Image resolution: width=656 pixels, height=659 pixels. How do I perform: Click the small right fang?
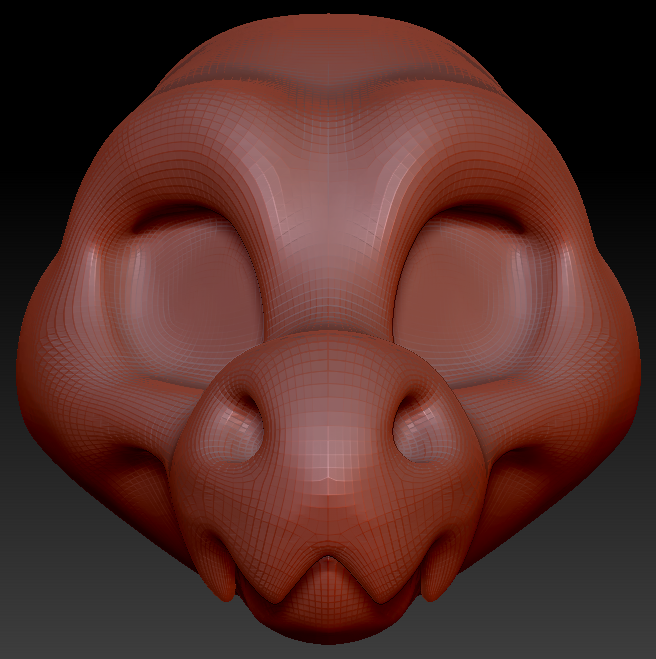coord(436,576)
